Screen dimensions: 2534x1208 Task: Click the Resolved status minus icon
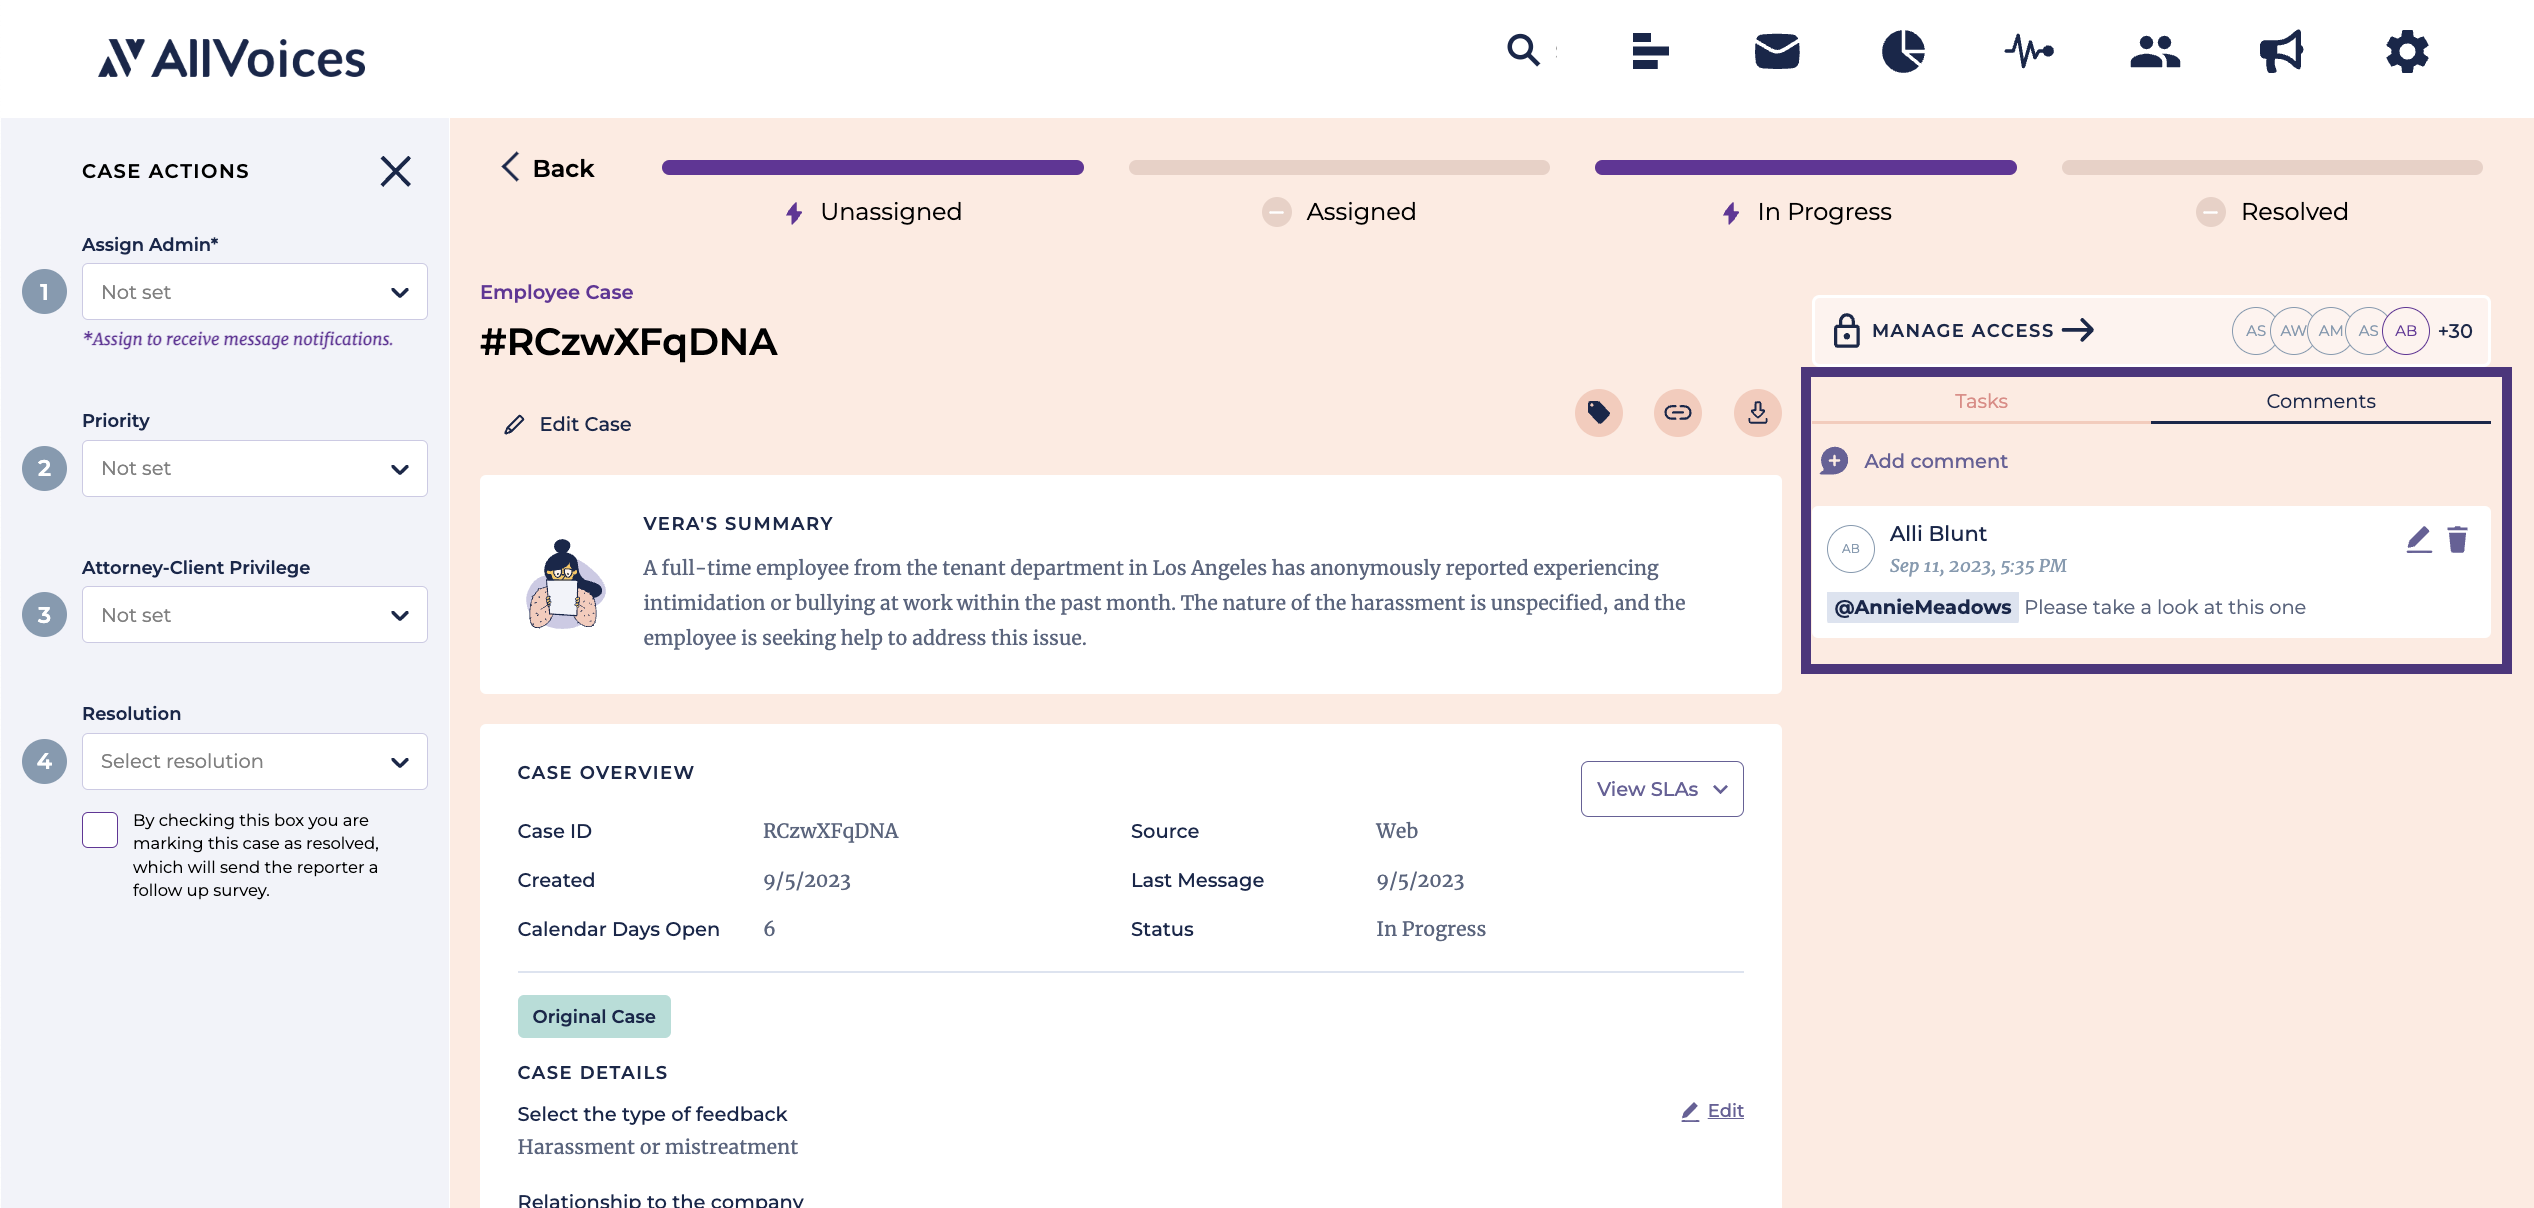[2211, 212]
